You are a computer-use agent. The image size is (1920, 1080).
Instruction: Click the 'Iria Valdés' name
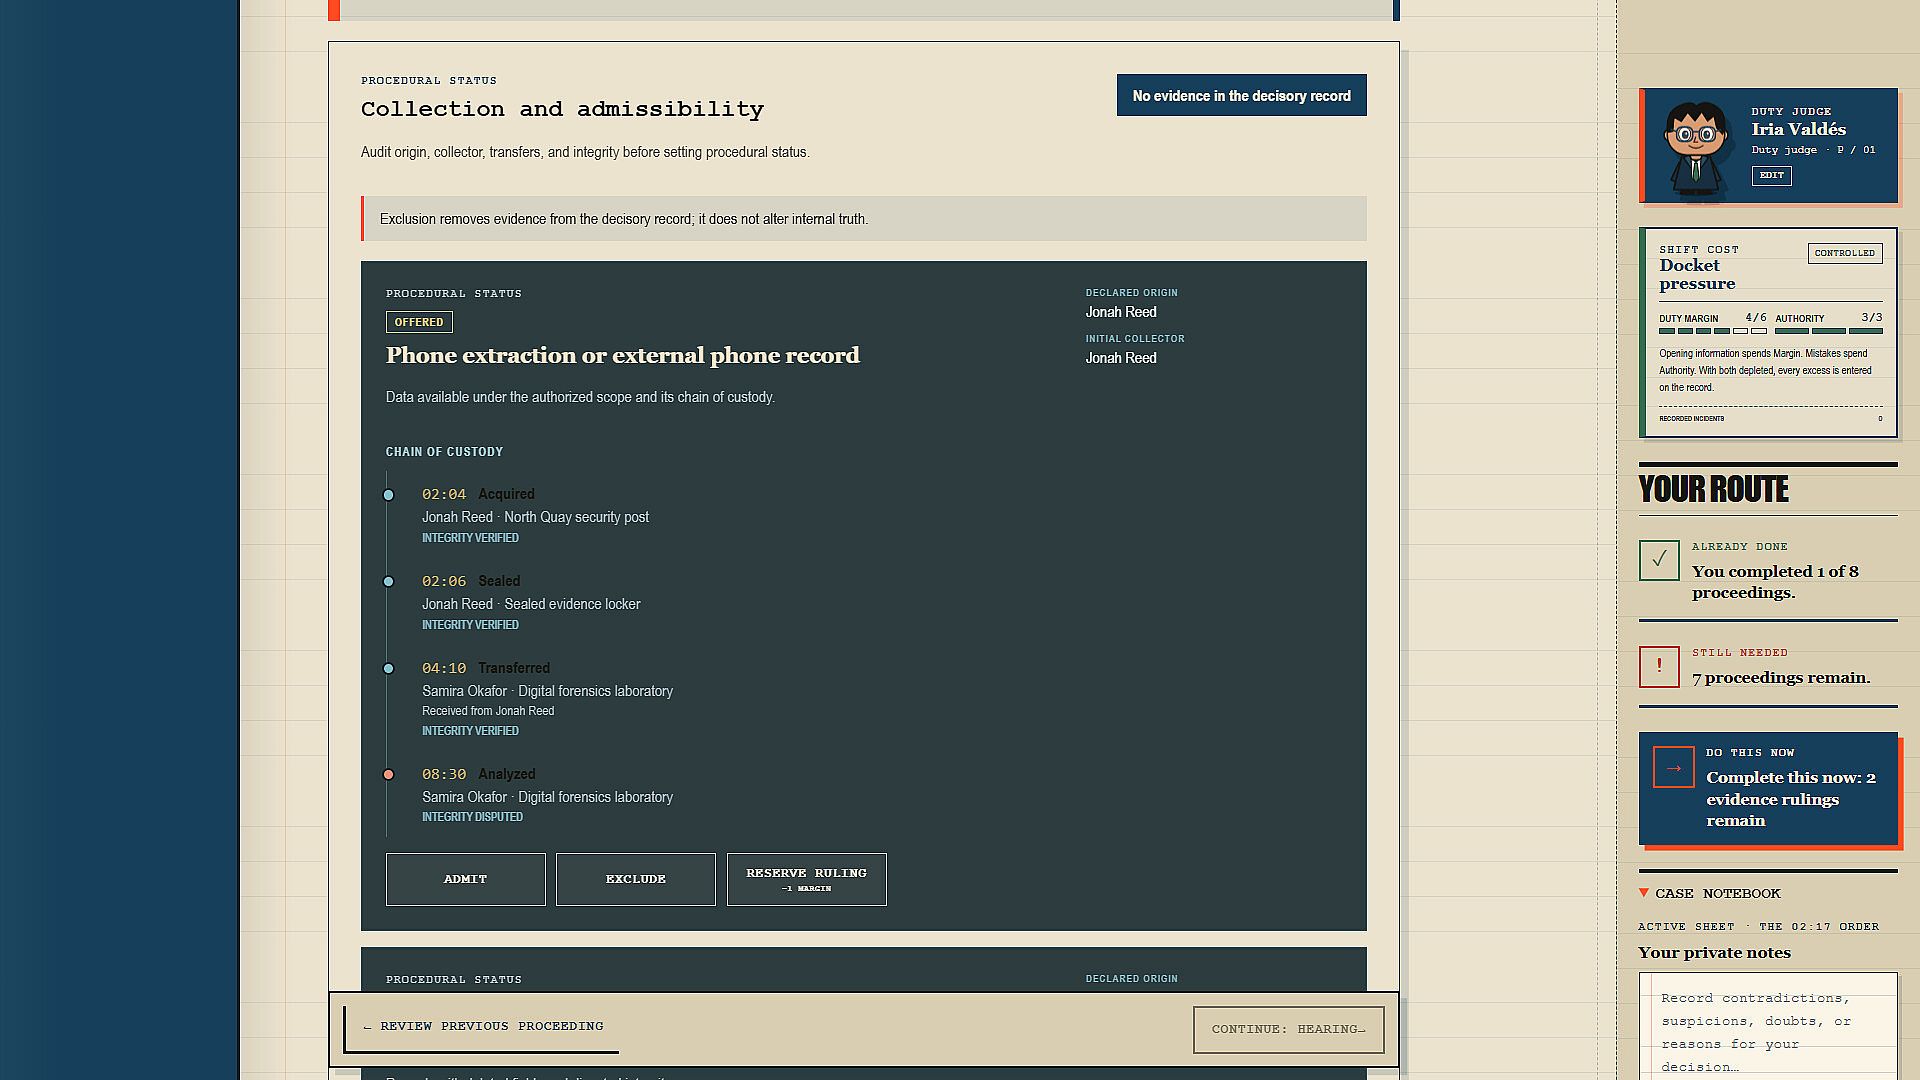pyautogui.click(x=1799, y=129)
